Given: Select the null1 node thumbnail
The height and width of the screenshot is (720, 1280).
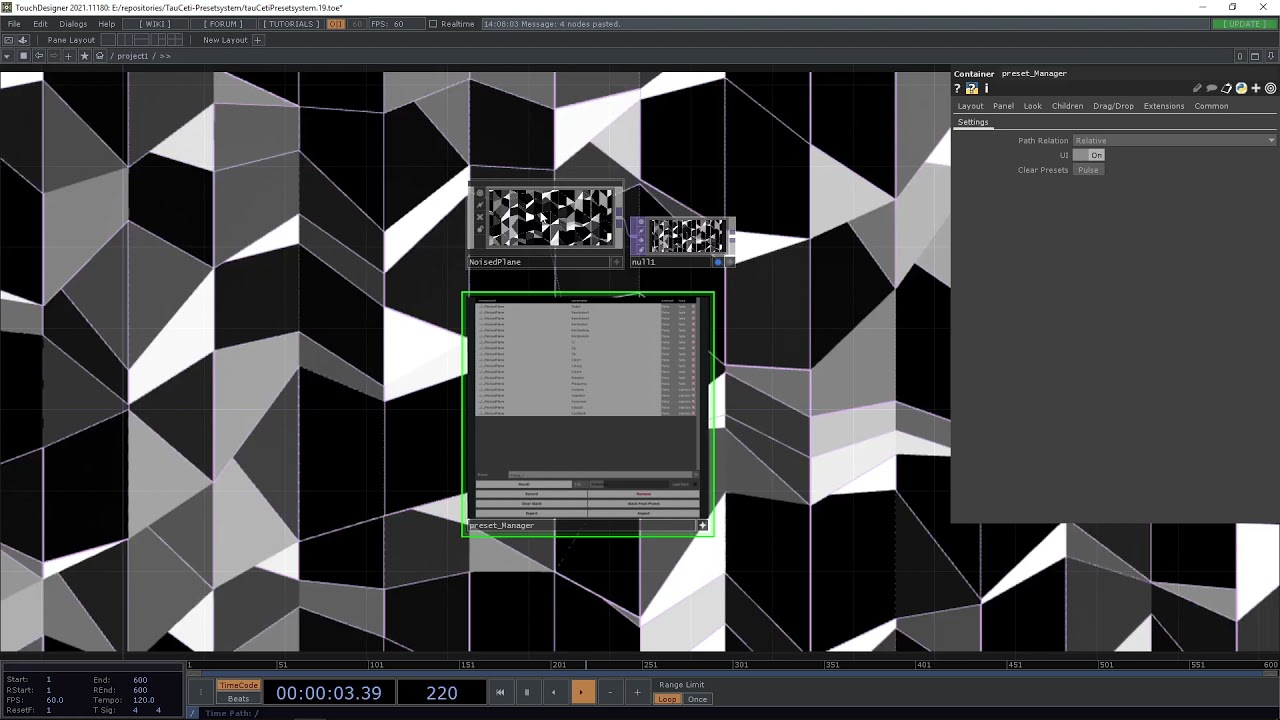Looking at the screenshot, I should (x=688, y=236).
